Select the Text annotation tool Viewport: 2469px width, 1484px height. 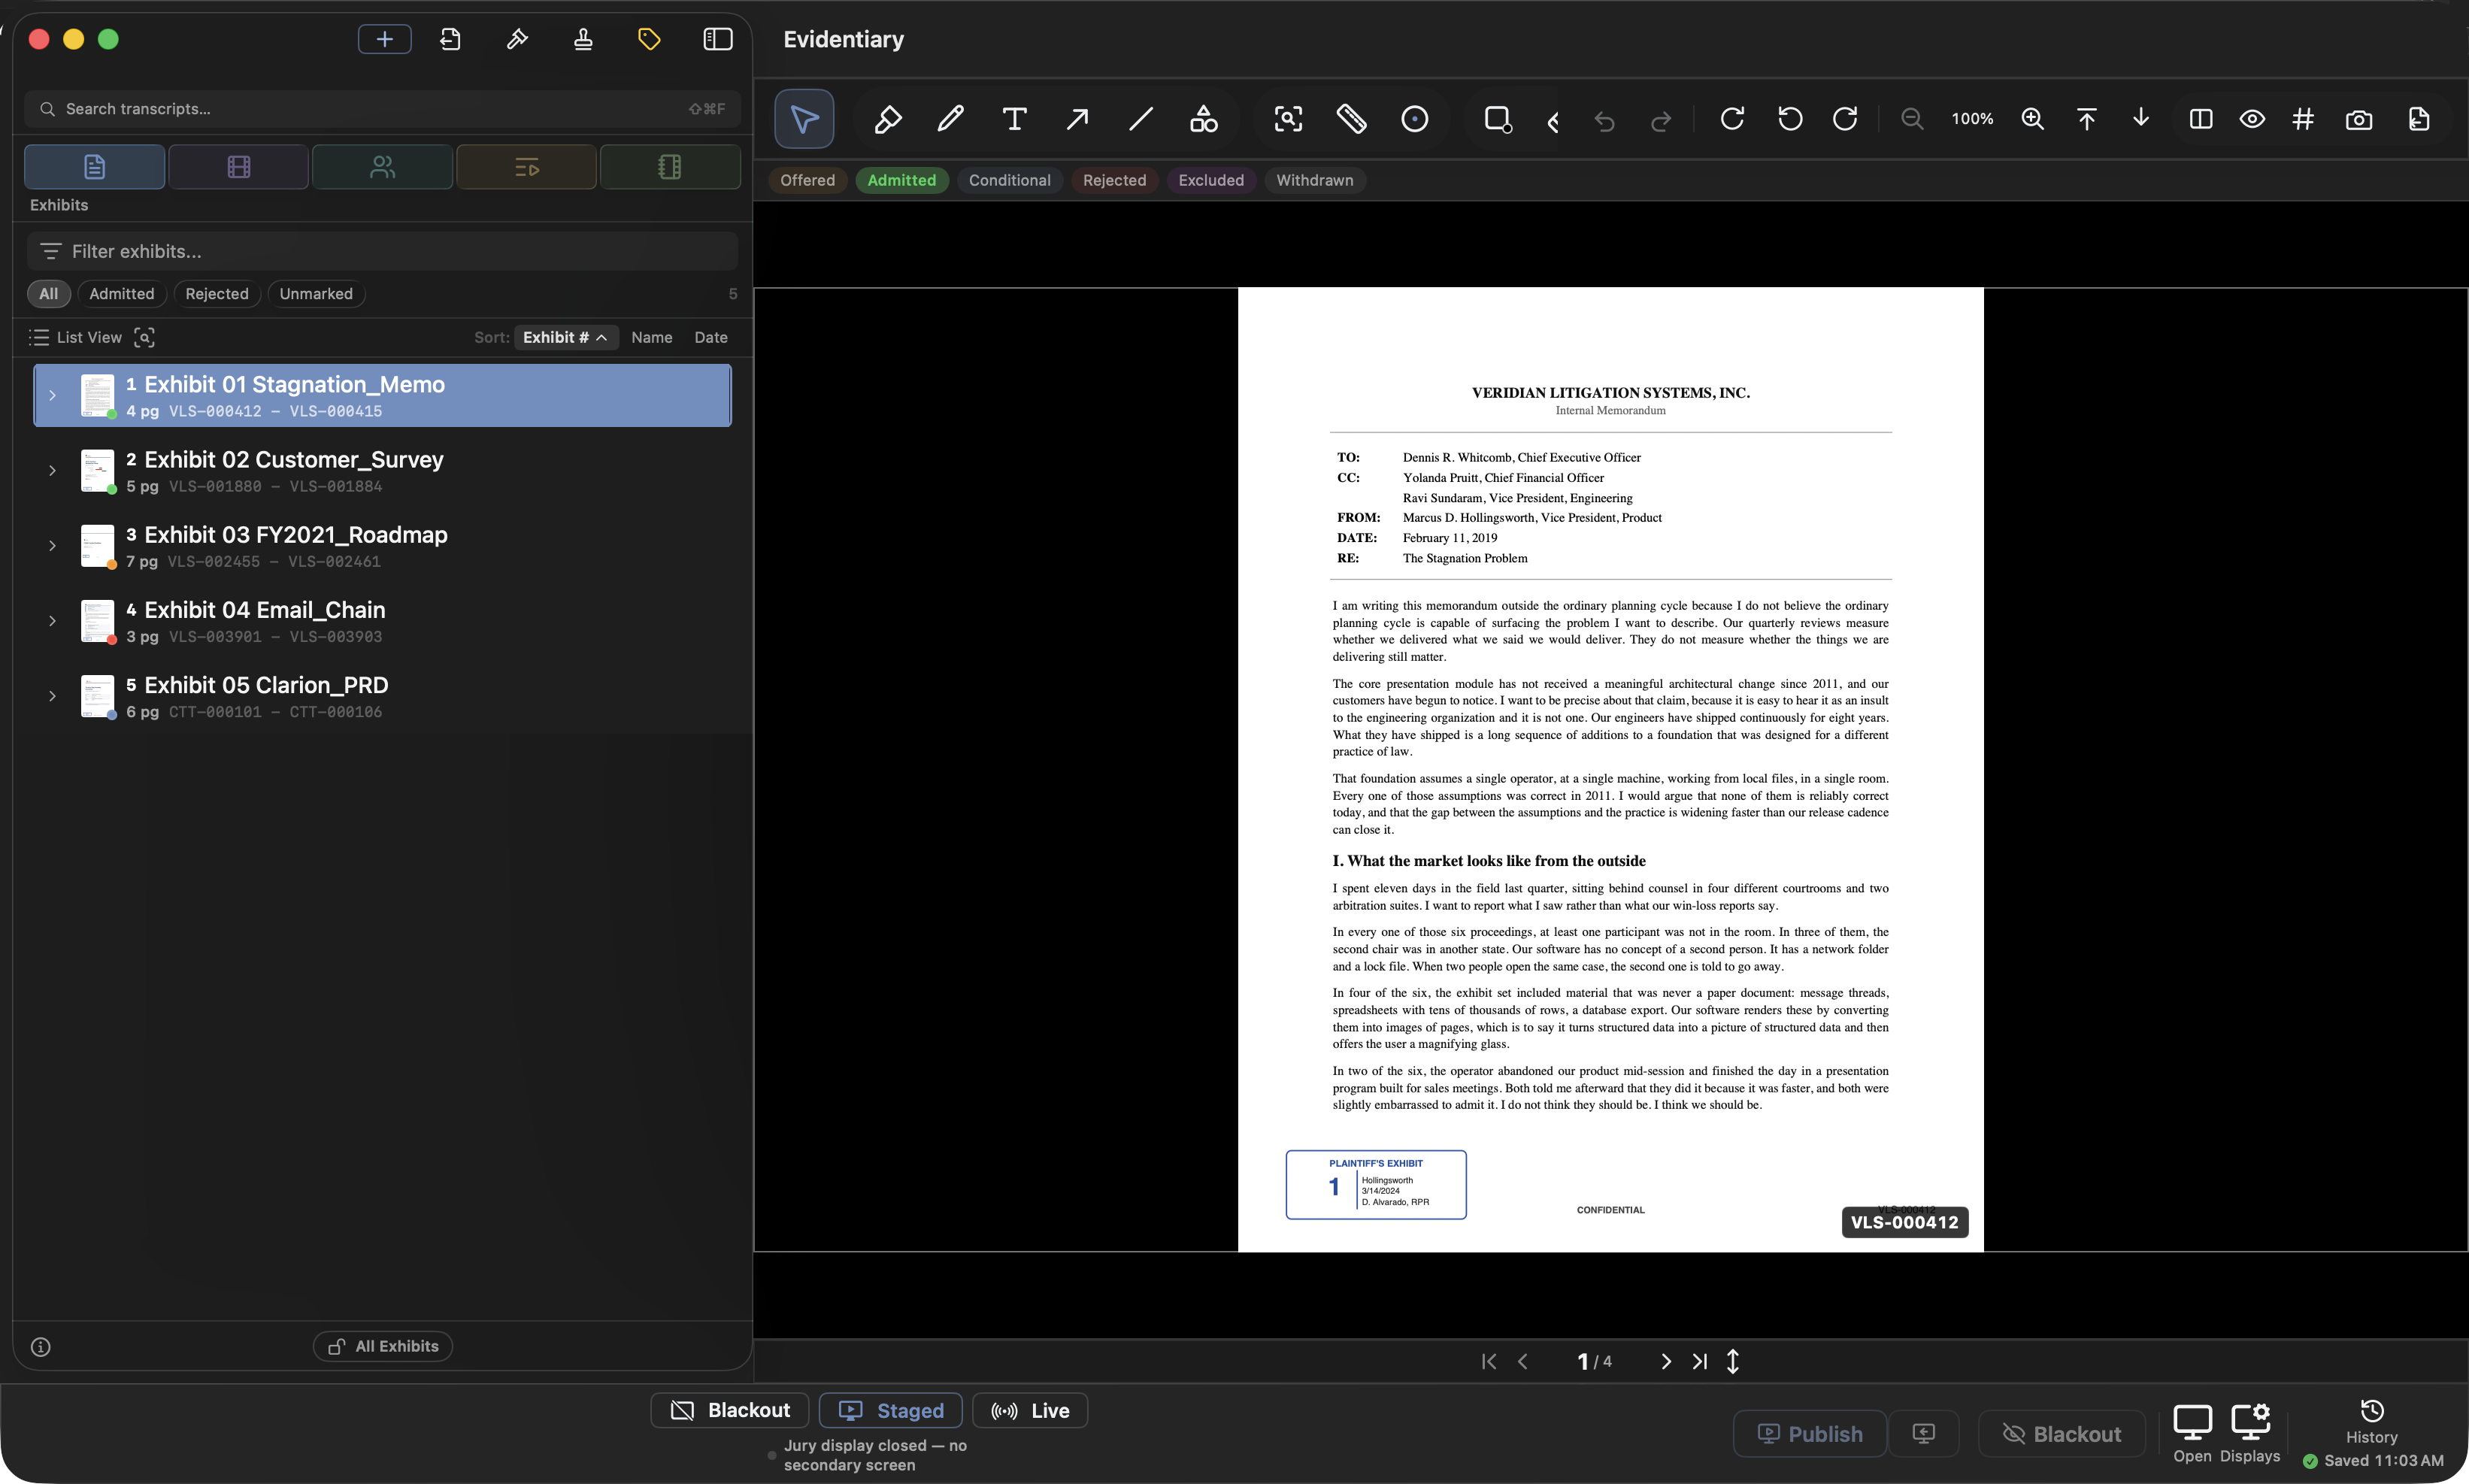pos(1014,119)
